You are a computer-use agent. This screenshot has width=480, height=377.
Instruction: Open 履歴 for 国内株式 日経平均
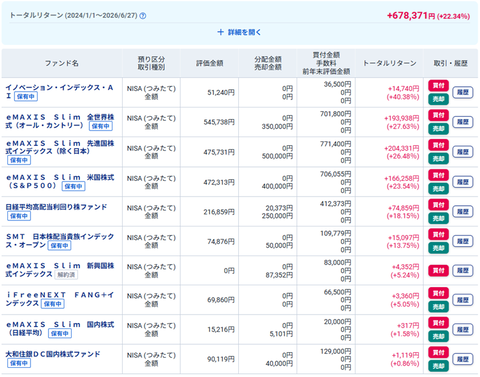tap(463, 329)
